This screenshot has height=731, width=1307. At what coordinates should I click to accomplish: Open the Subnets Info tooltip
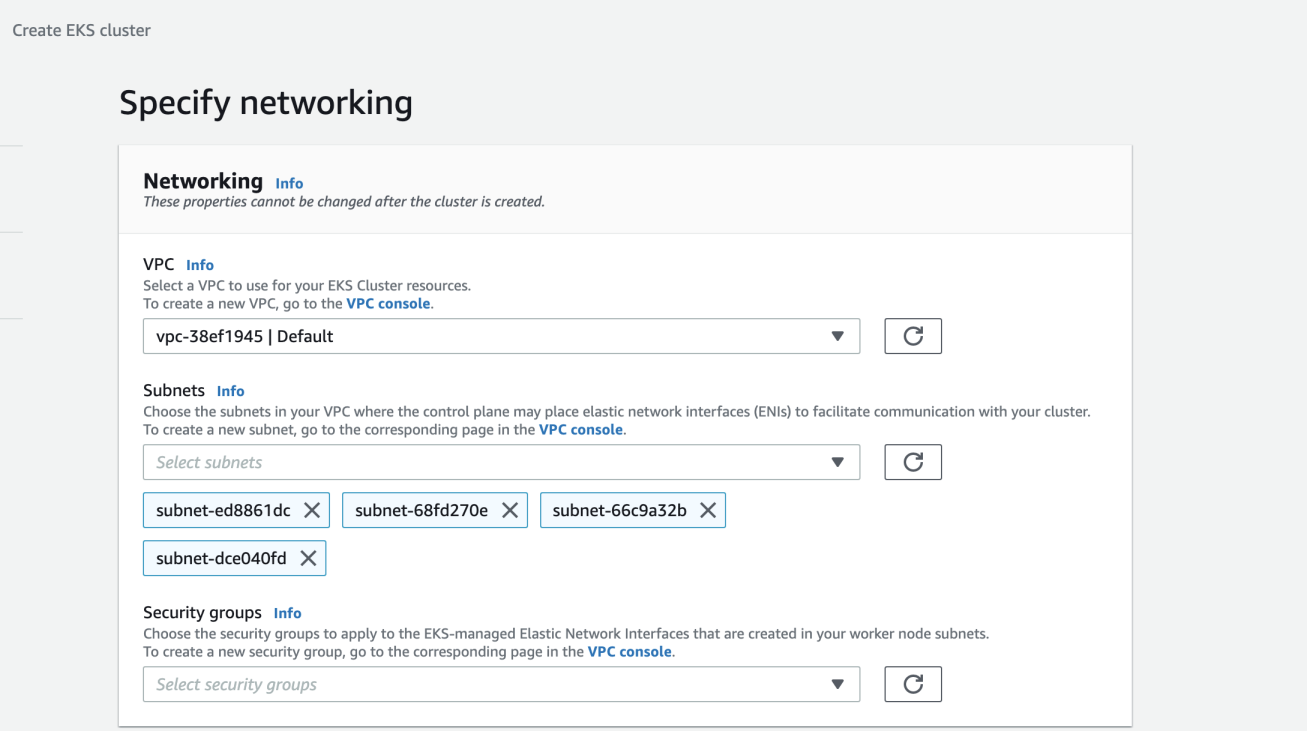click(x=231, y=390)
